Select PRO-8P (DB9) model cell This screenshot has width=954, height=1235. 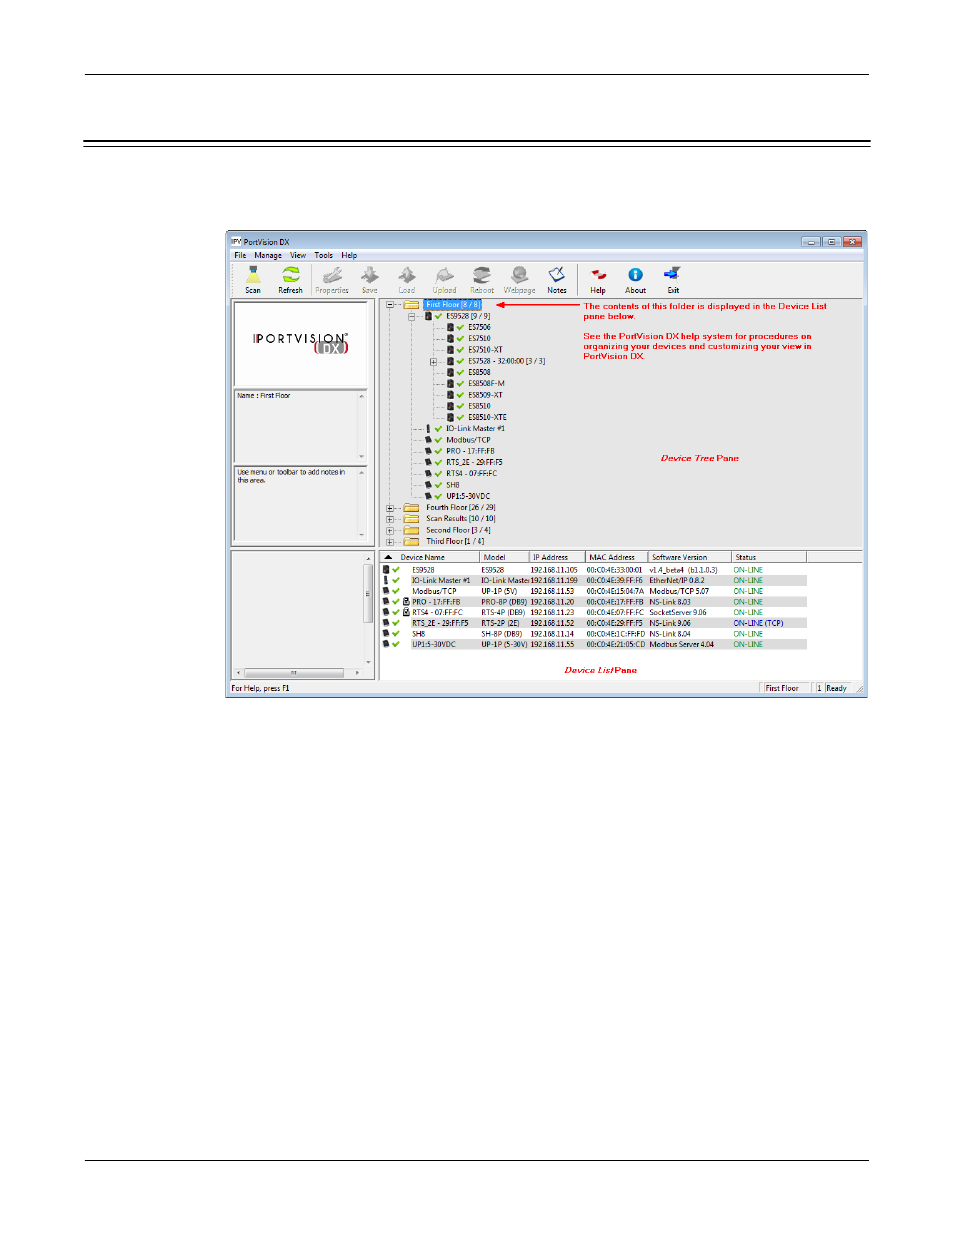pos(504,602)
